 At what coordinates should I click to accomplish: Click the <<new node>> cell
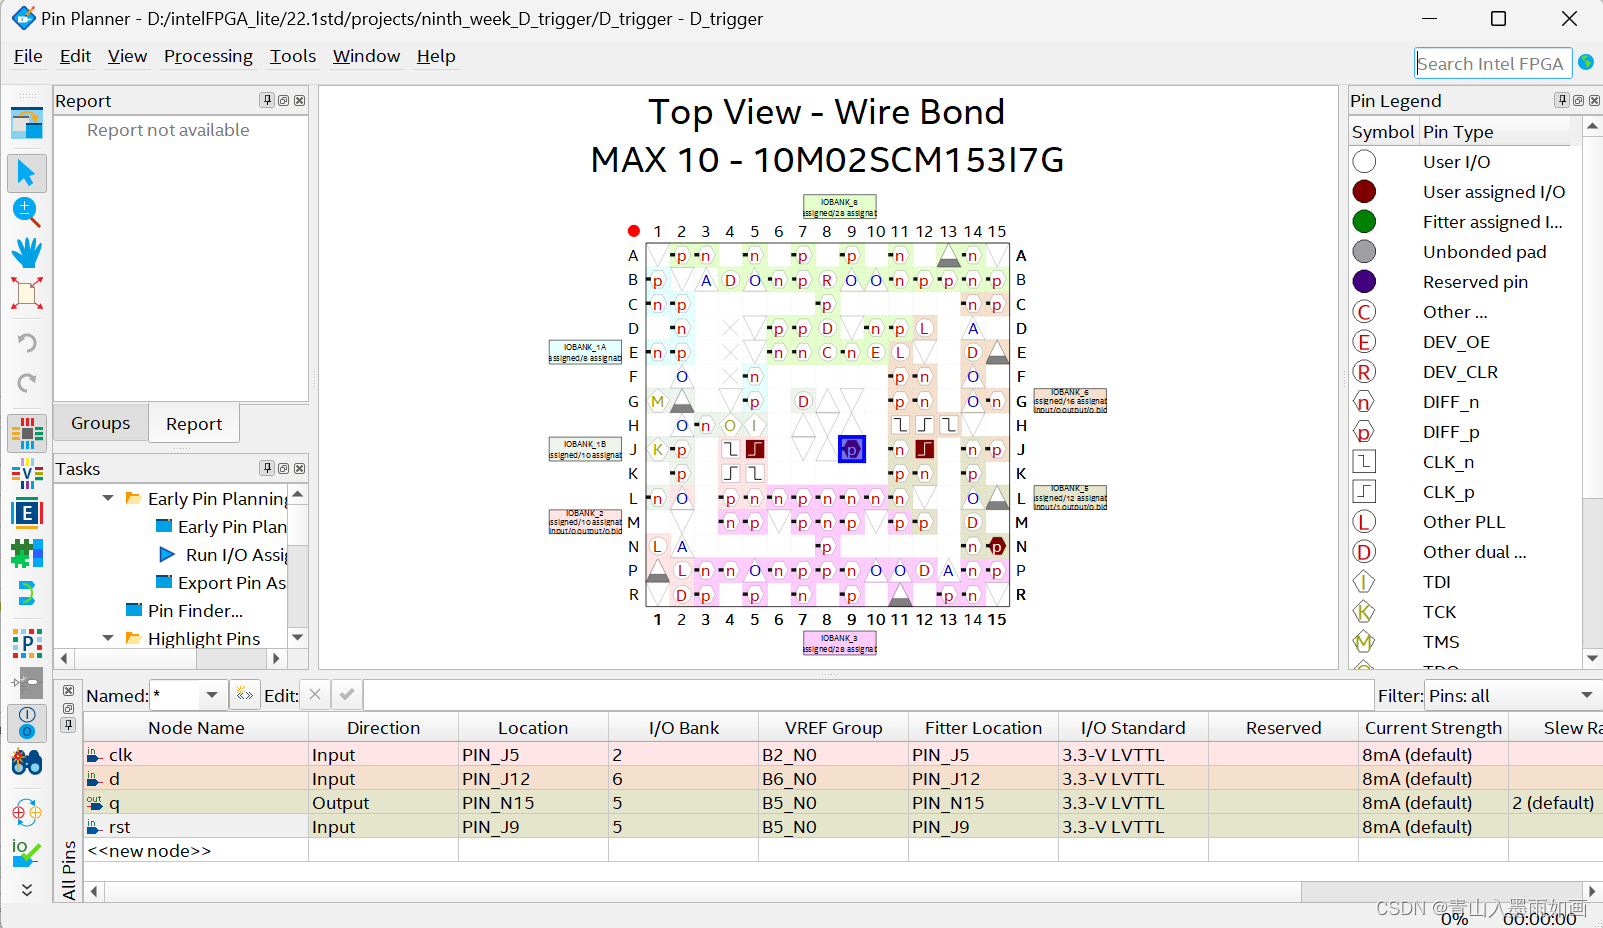196,851
